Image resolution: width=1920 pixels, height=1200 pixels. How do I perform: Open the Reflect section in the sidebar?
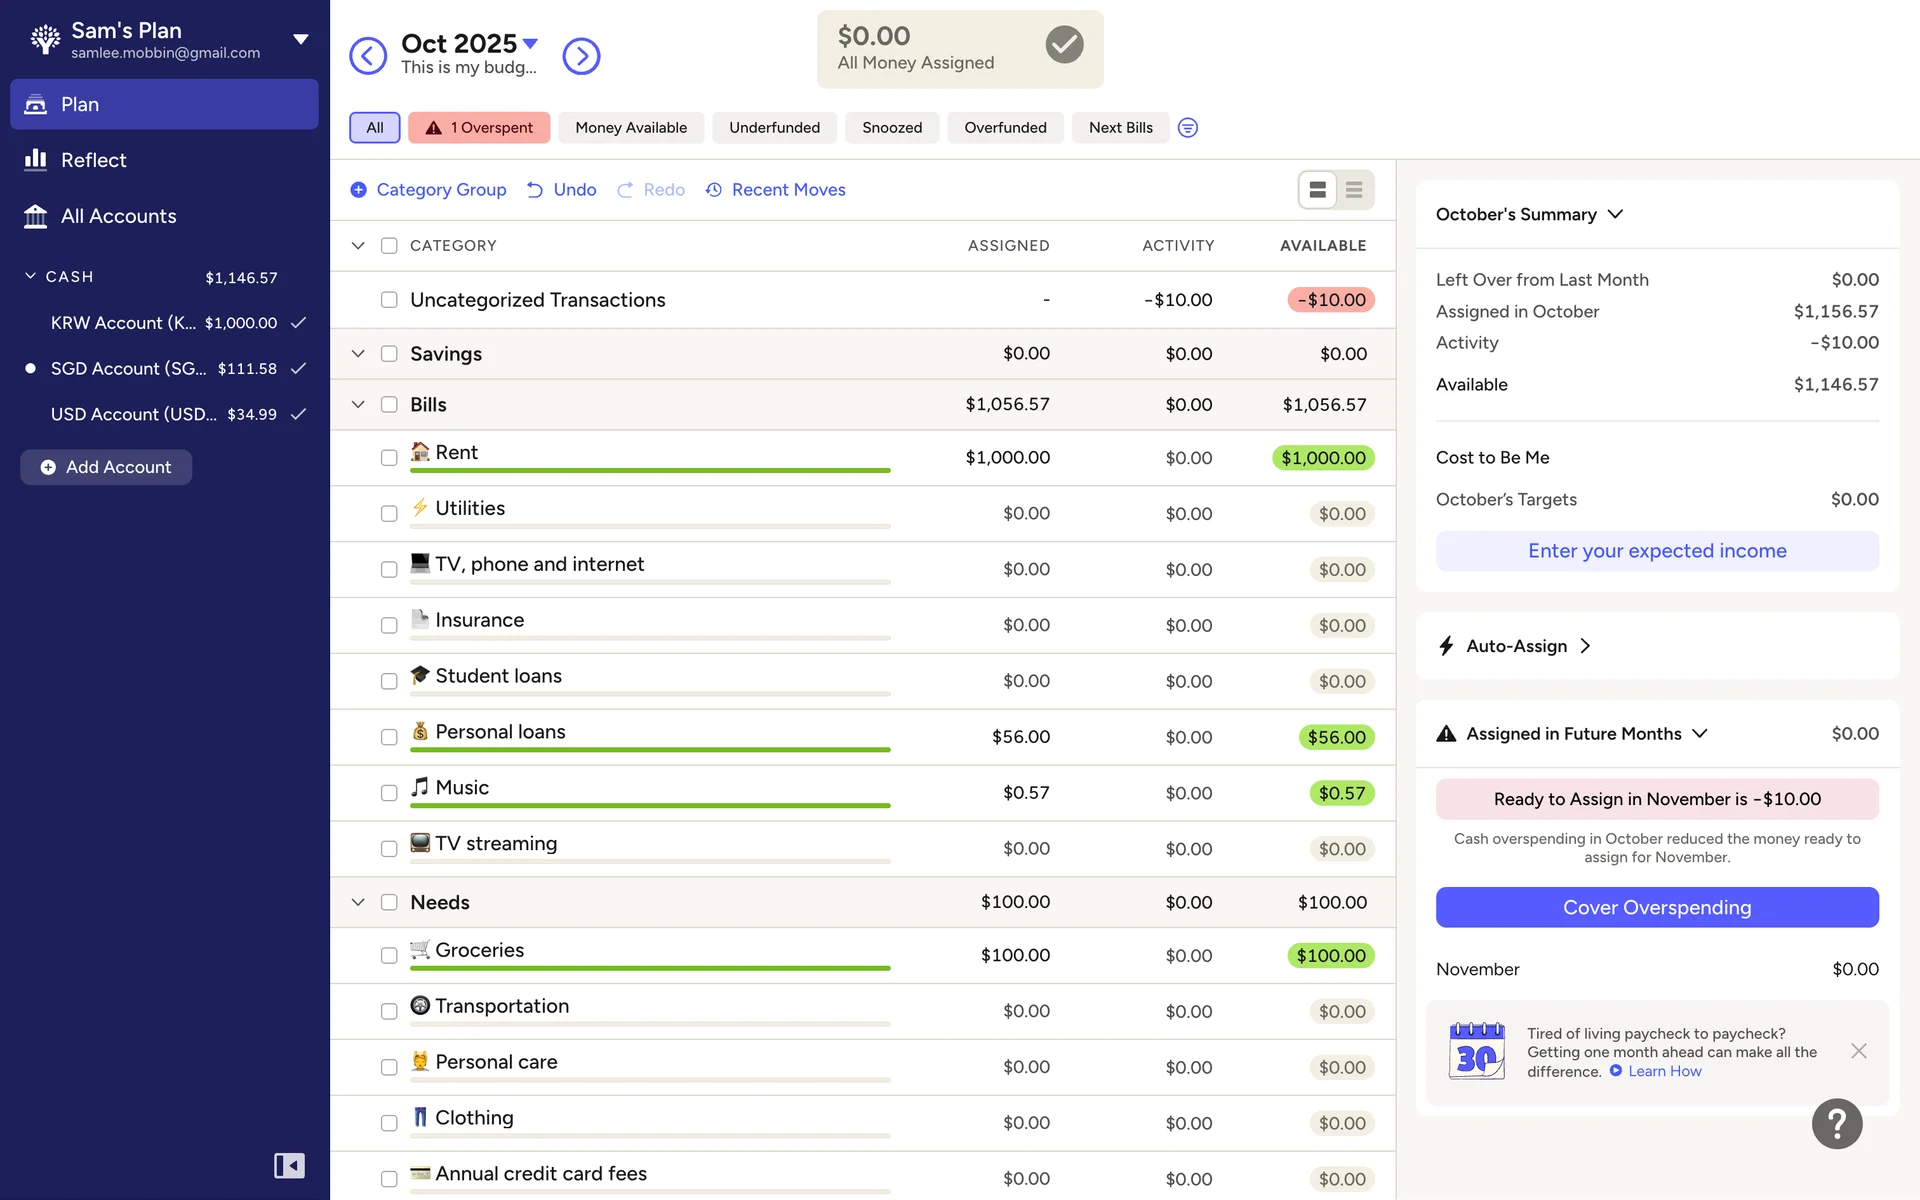point(93,160)
